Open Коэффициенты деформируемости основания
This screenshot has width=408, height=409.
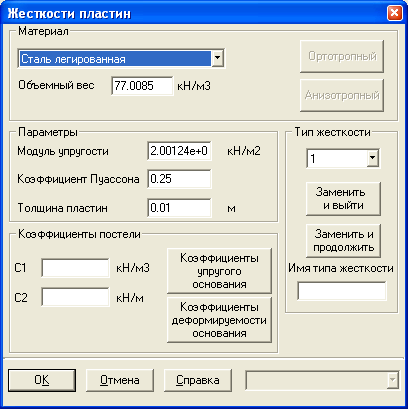[x=219, y=320]
